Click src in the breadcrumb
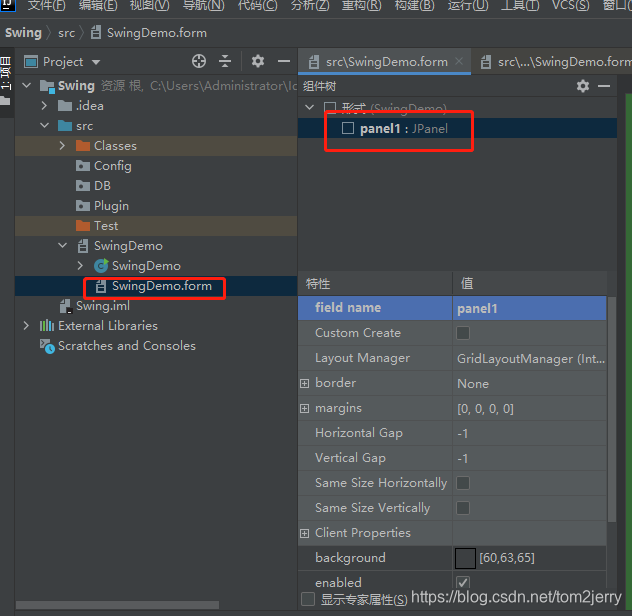Image resolution: width=632 pixels, height=616 pixels. click(x=67, y=33)
